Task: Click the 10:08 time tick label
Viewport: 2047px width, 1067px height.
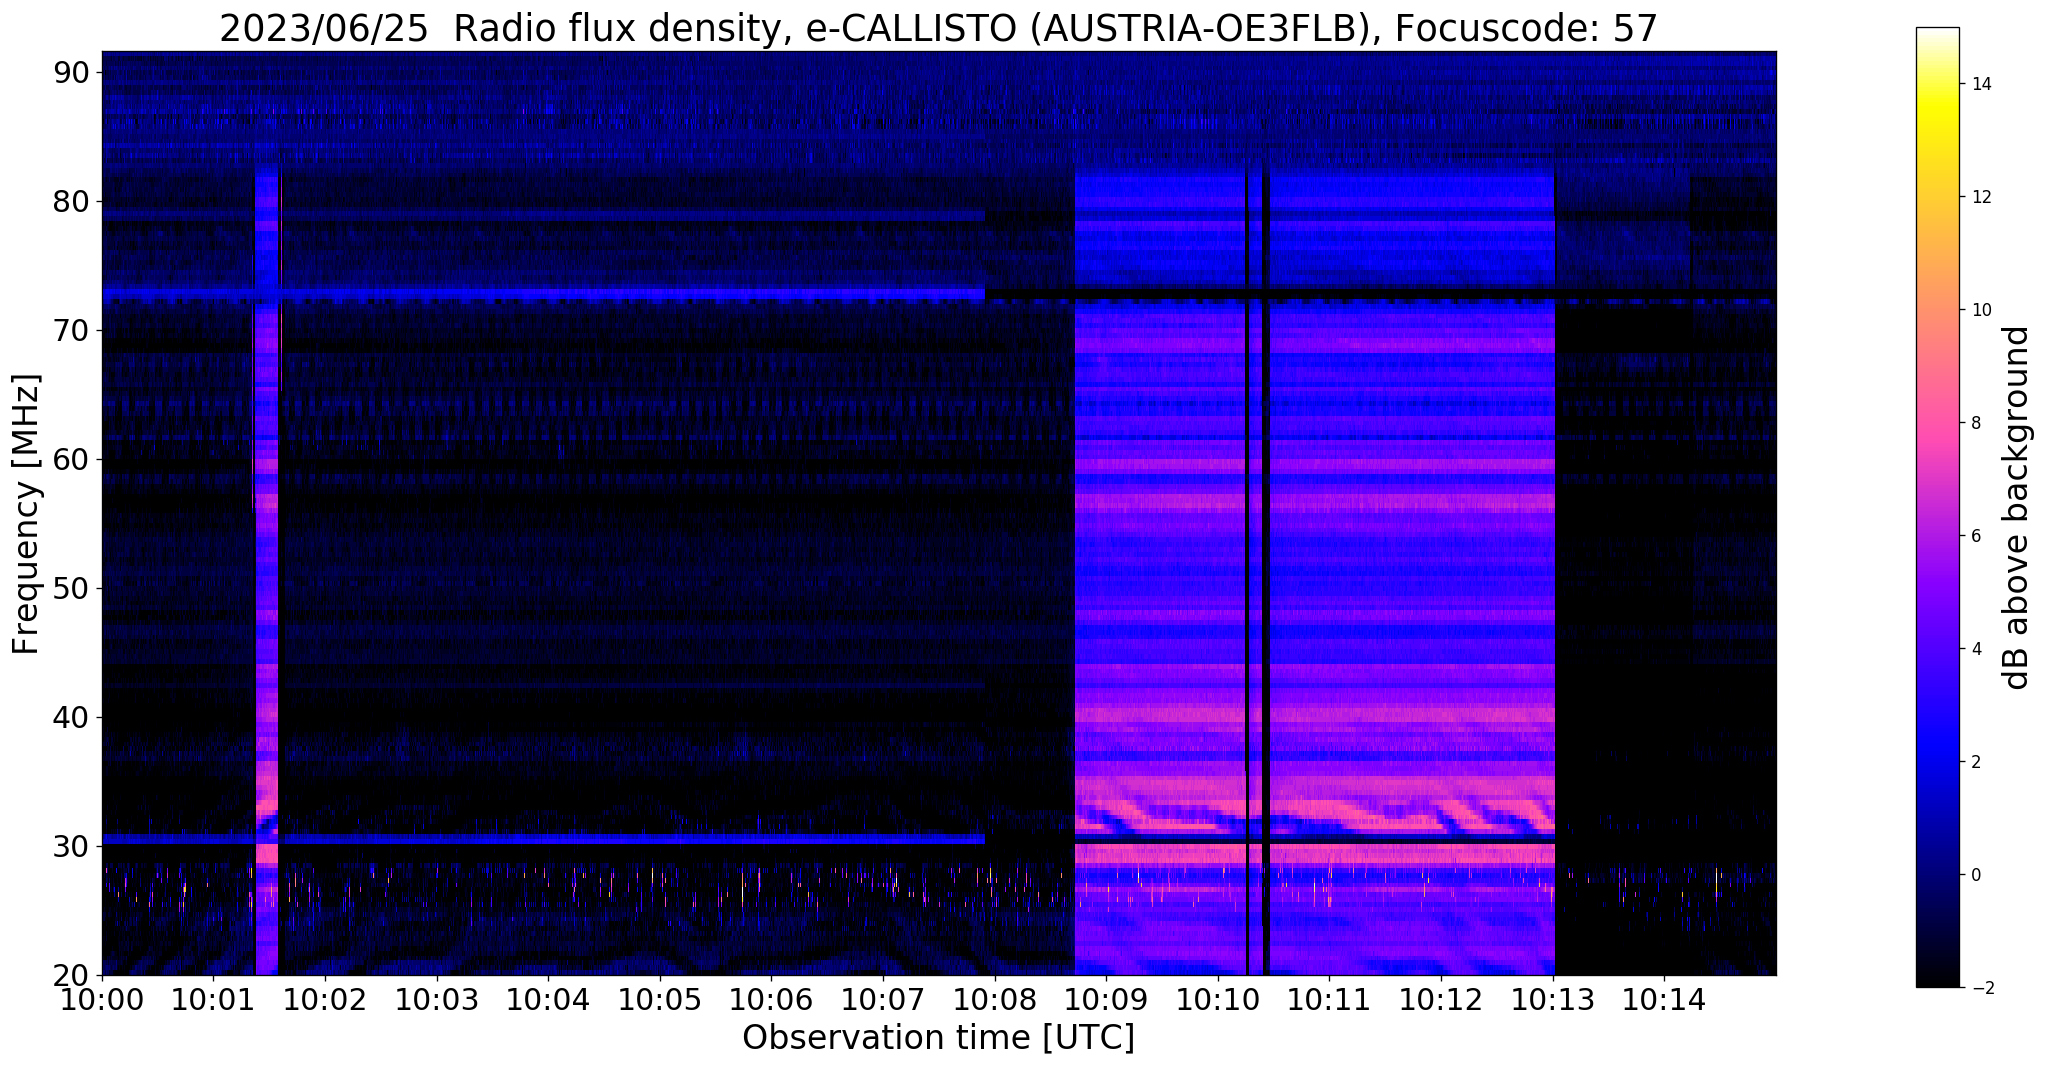Action: coord(994,1001)
